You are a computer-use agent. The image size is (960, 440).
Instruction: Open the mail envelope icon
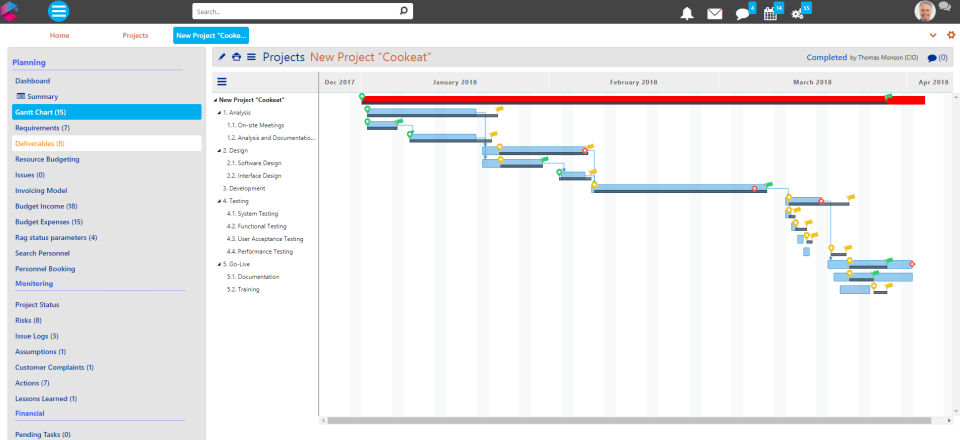[714, 13]
